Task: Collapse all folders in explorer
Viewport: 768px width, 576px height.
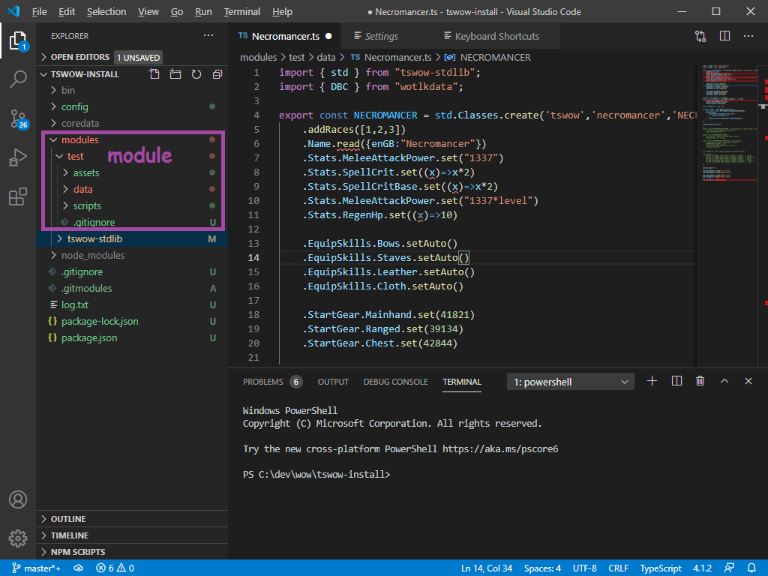Action: pos(217,74)
